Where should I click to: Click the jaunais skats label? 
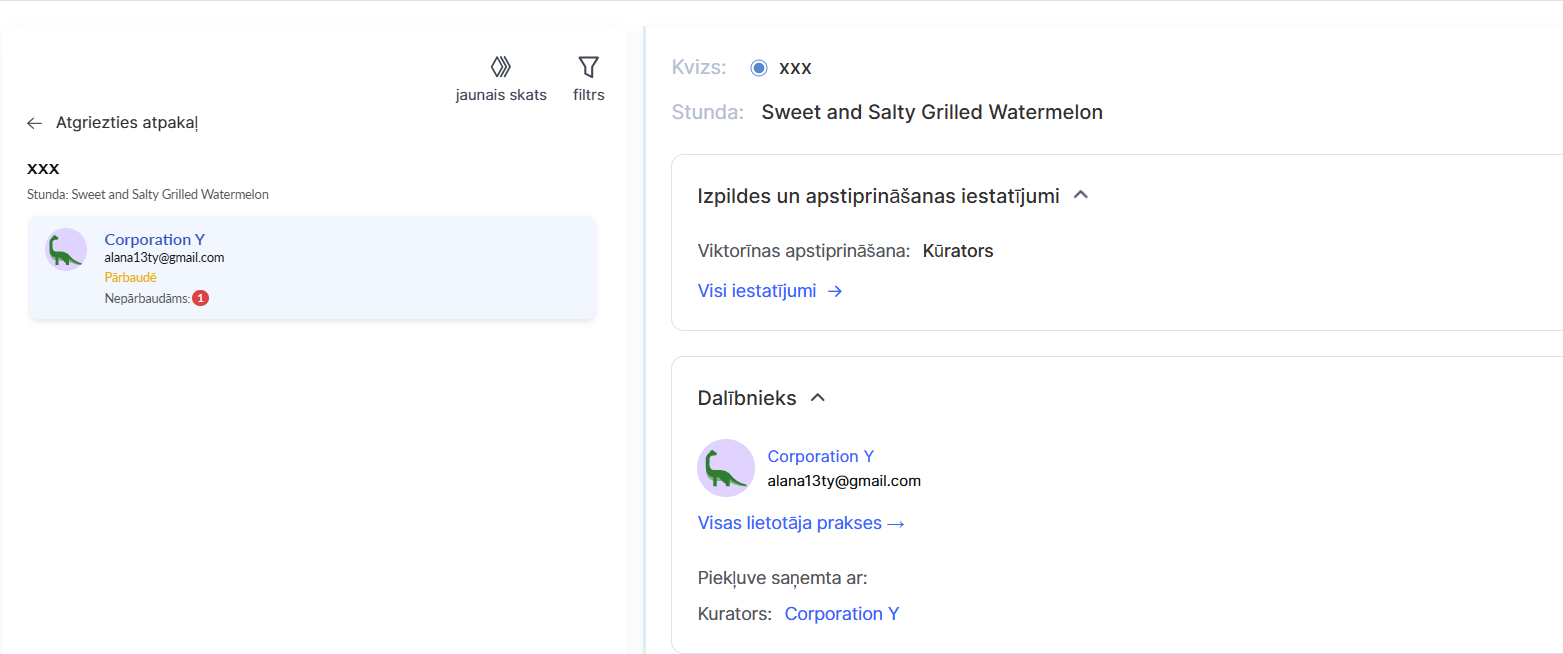[501, 95]
